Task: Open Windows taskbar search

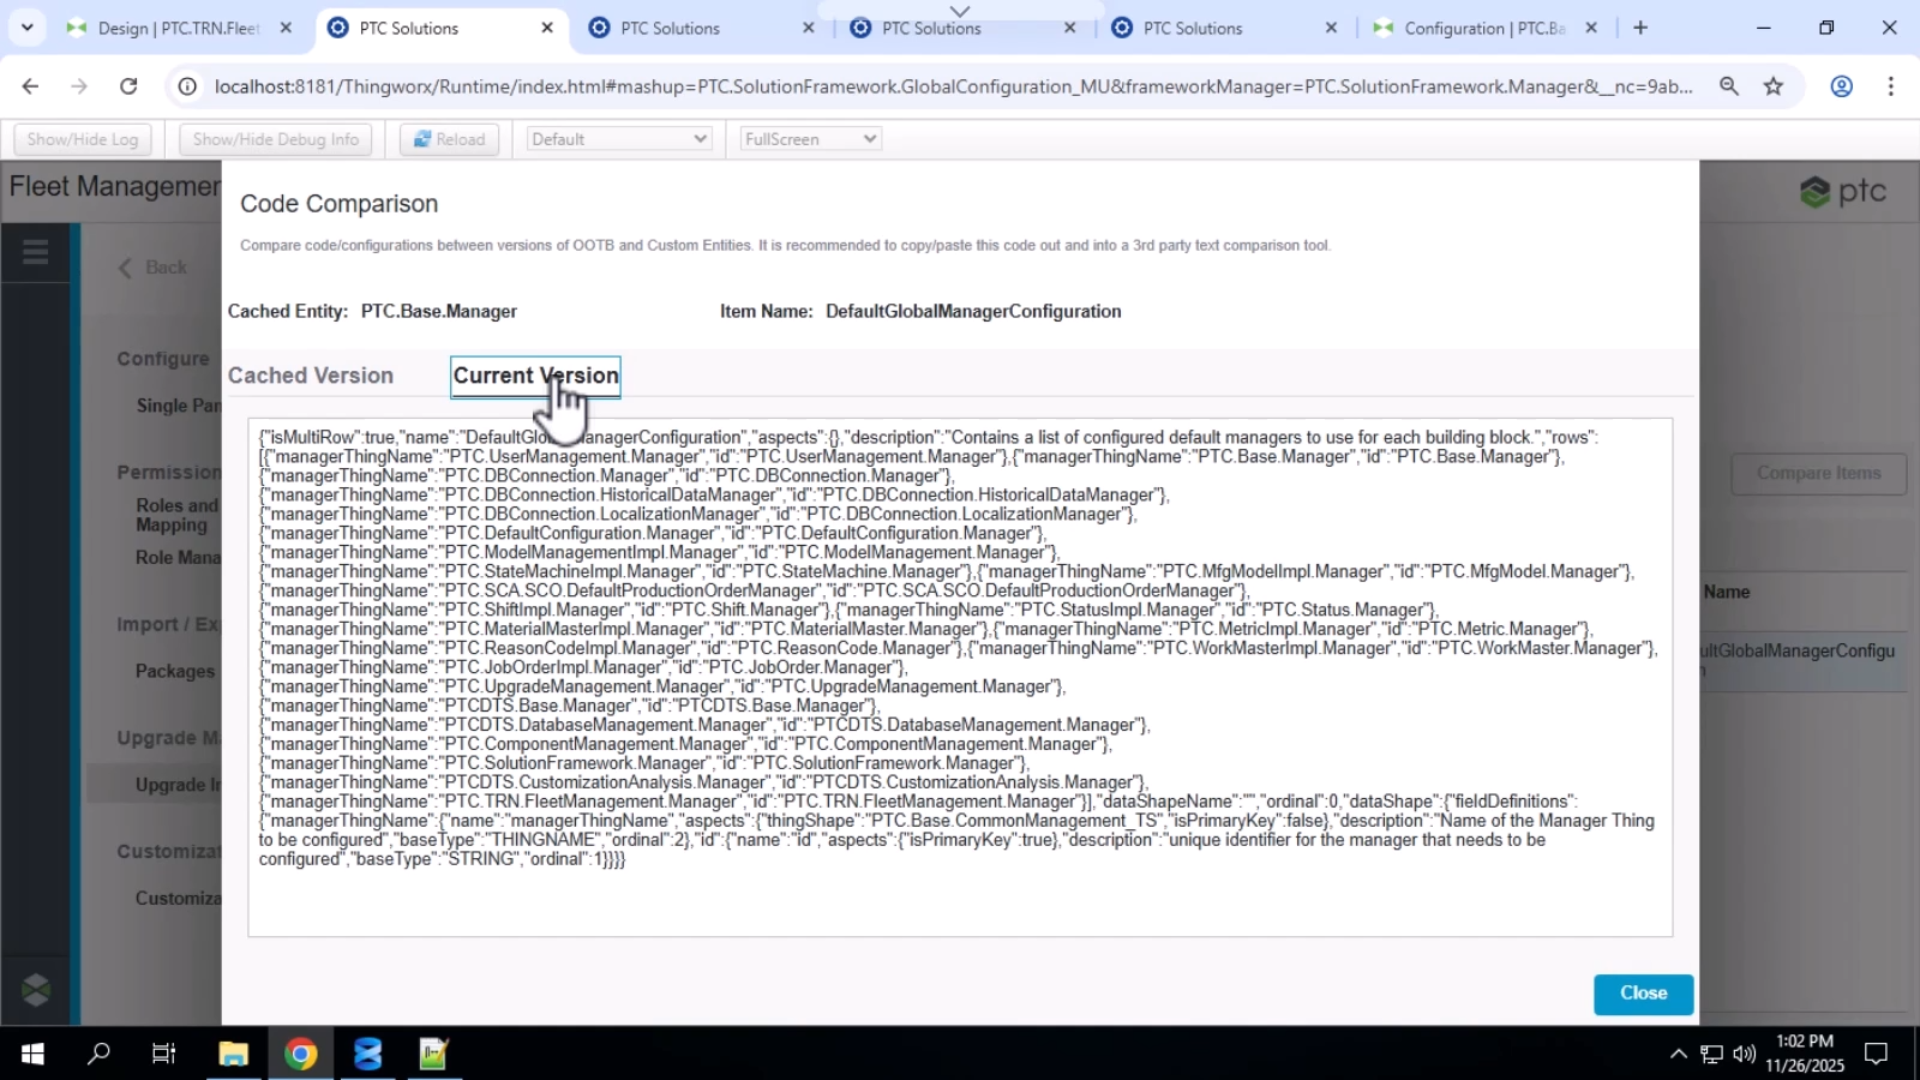Action: 98,1053
